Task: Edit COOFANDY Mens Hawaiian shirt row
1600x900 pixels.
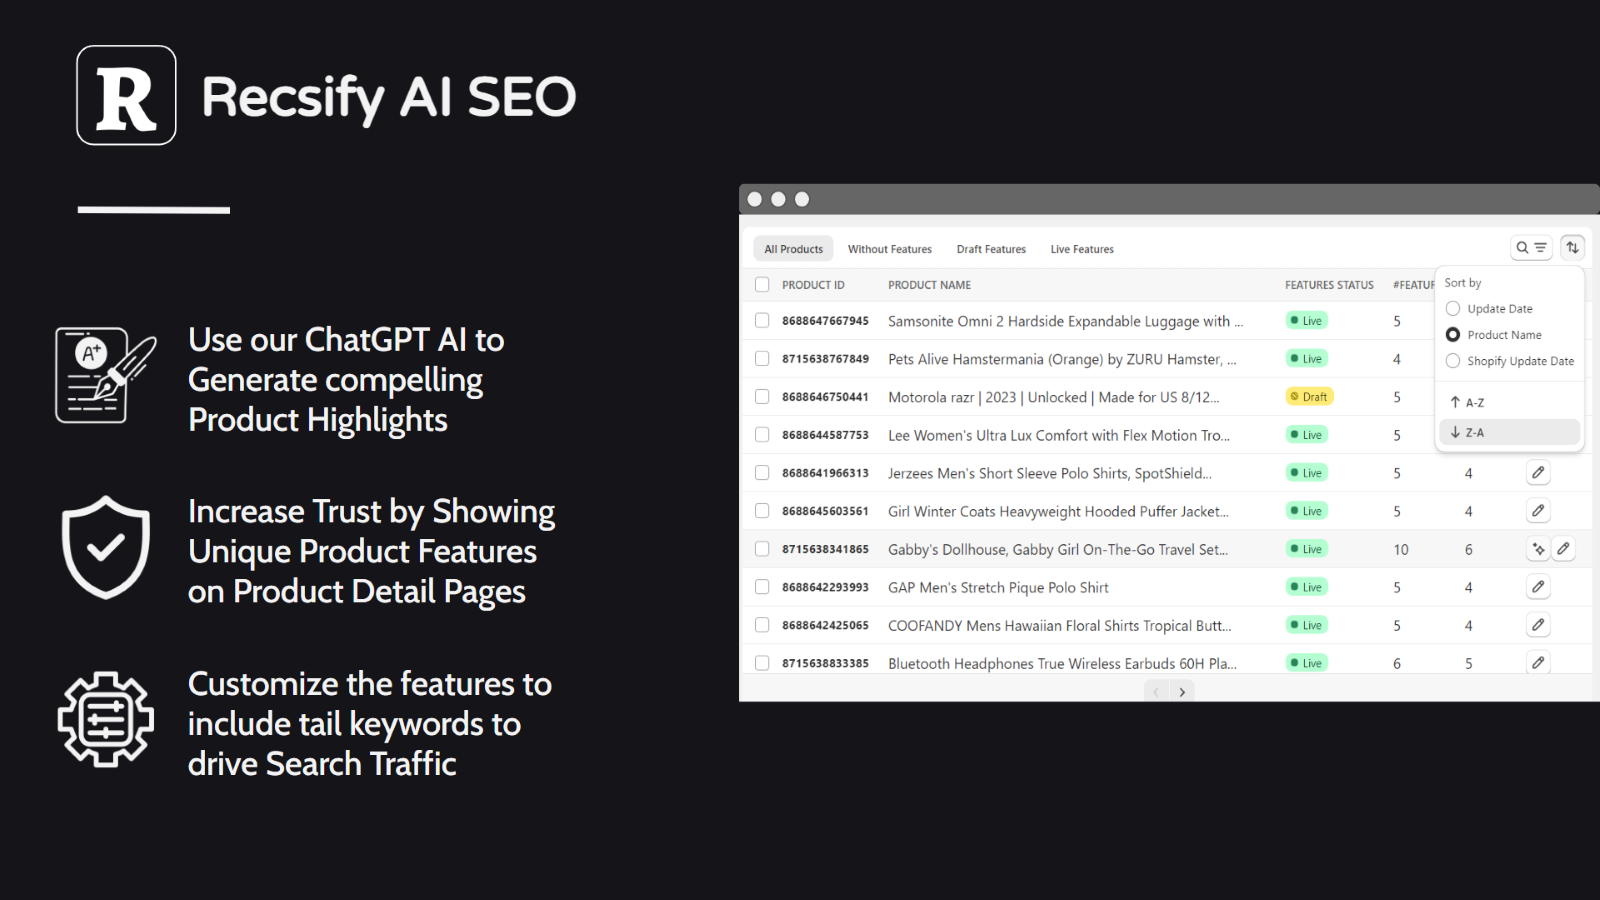Action: [1538, 625]
